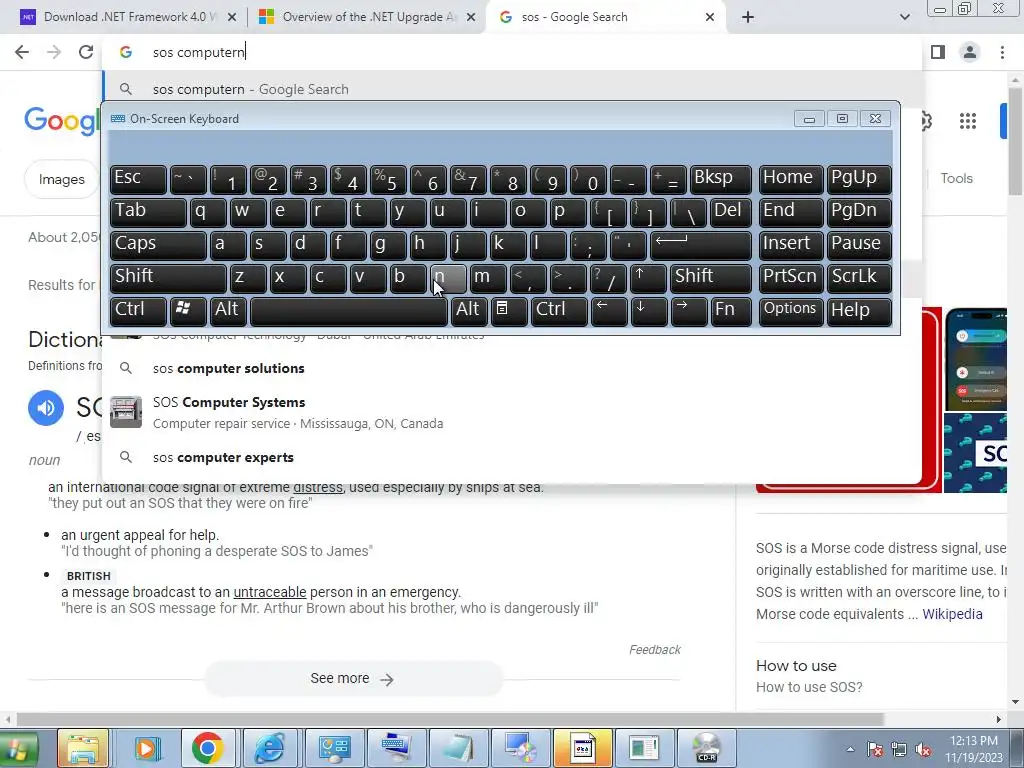Open Help on On-Screen Keyboard
1024x768 pixels.
point(859,312)
